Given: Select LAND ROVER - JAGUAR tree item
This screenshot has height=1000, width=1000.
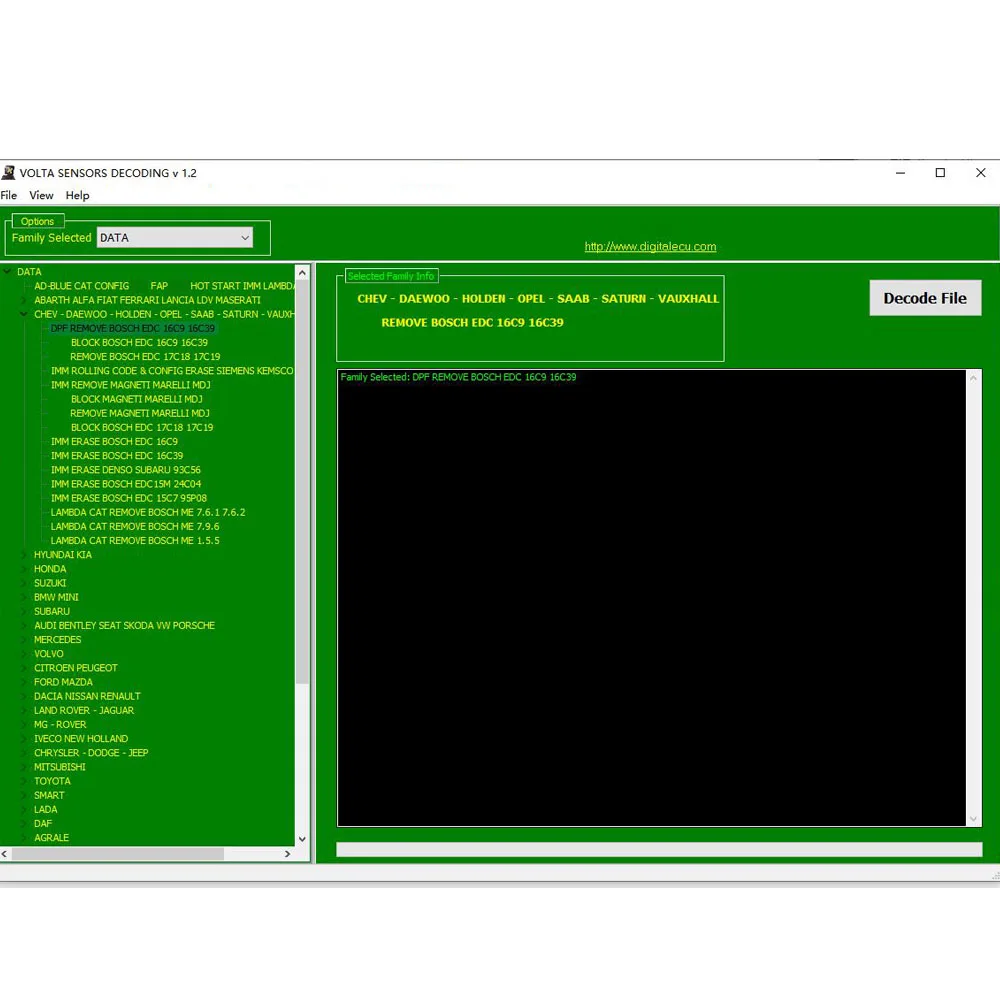Looking at the screenshot, I should point(84,710).
